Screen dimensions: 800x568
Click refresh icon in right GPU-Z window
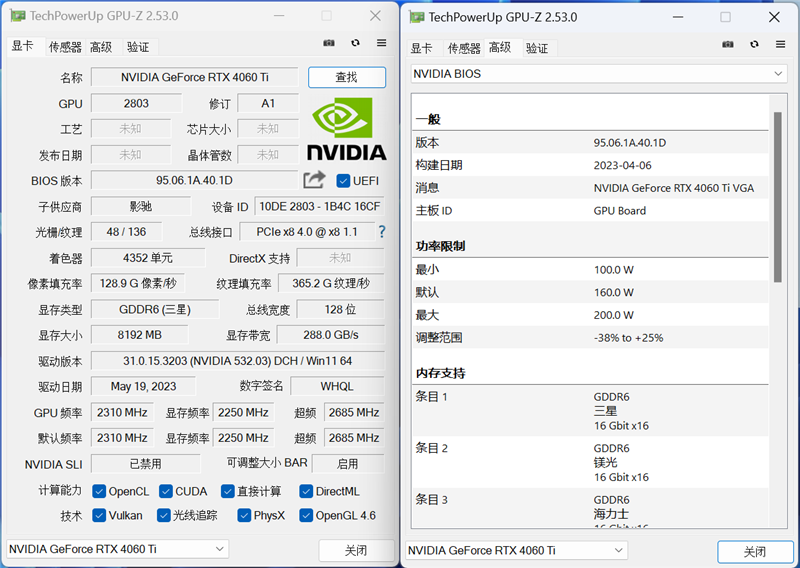[754, 44]
